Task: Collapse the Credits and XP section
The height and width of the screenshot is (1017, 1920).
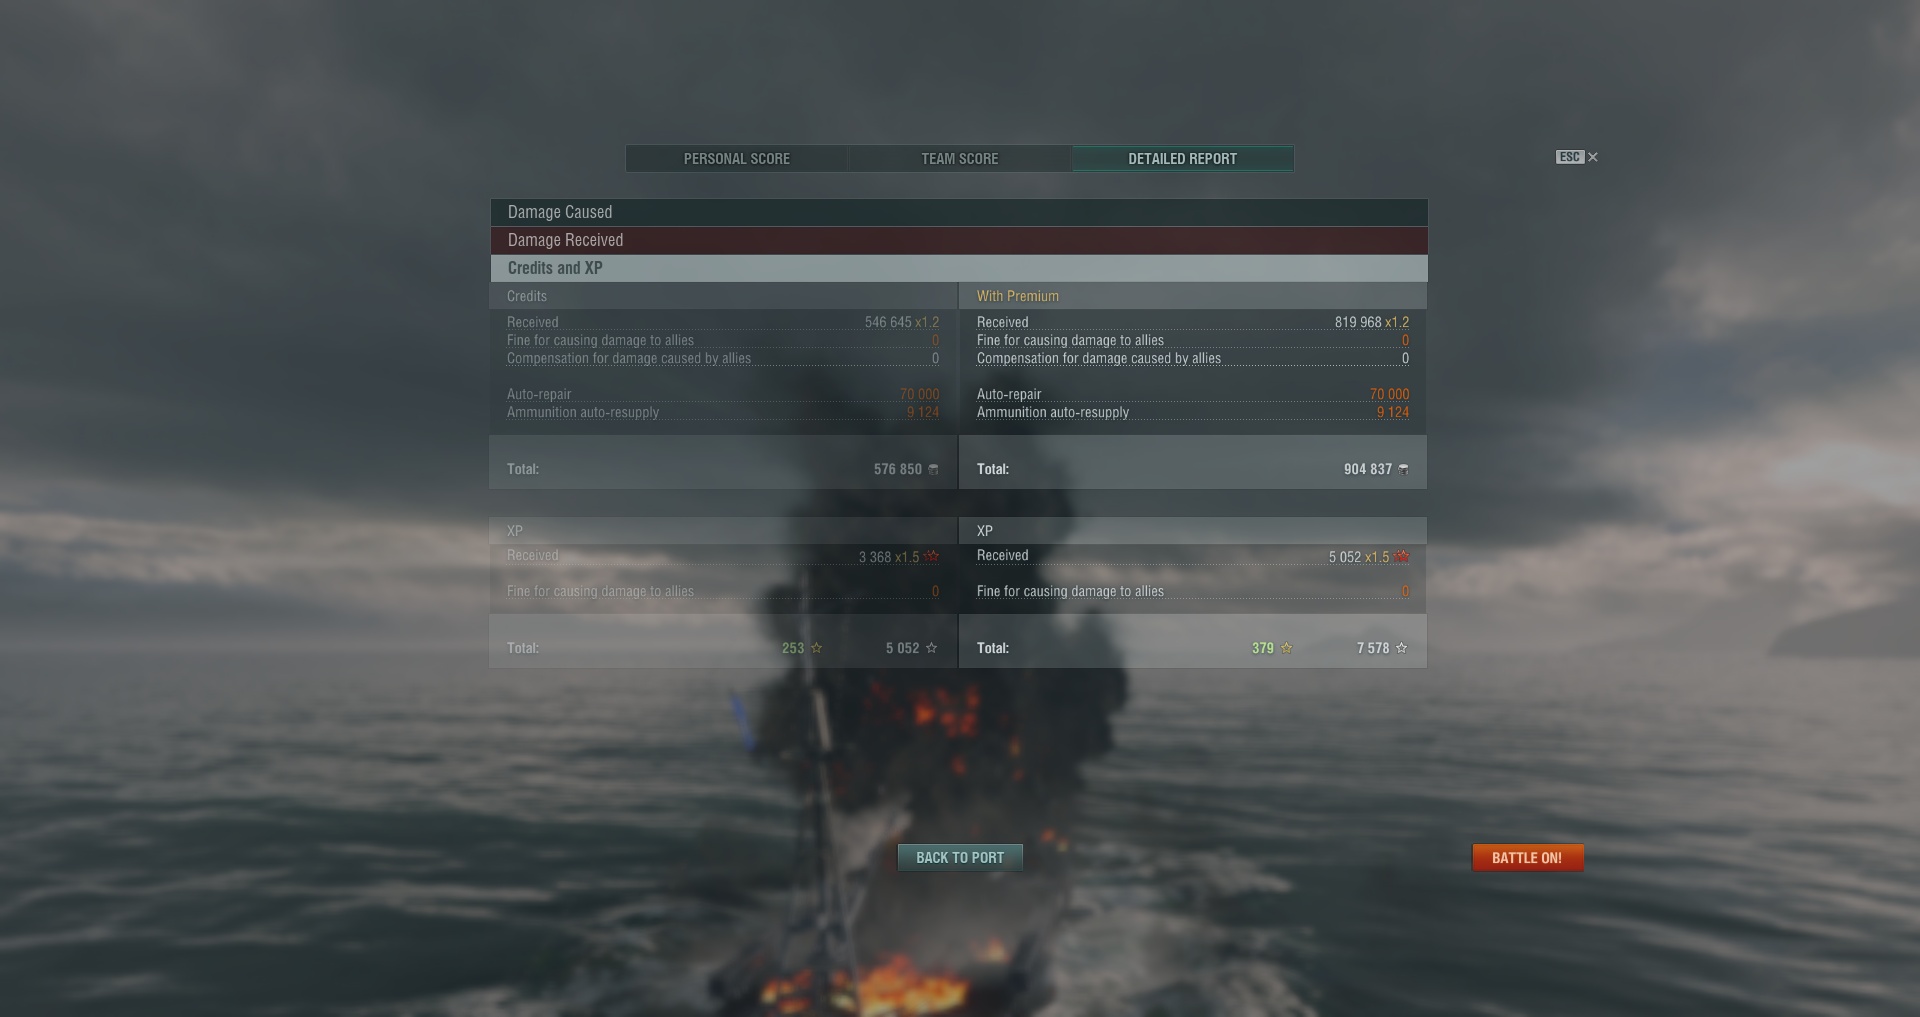Action: pos(959,268)
